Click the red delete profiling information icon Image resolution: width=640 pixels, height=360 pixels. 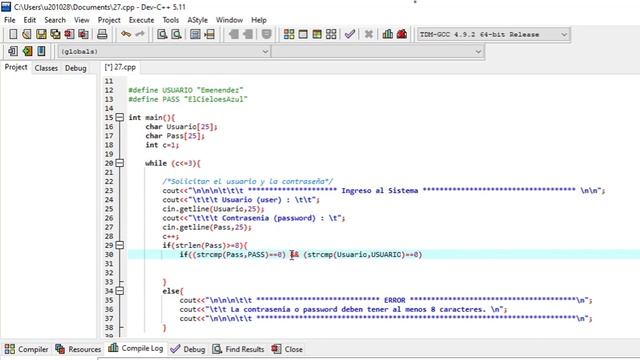402,34
